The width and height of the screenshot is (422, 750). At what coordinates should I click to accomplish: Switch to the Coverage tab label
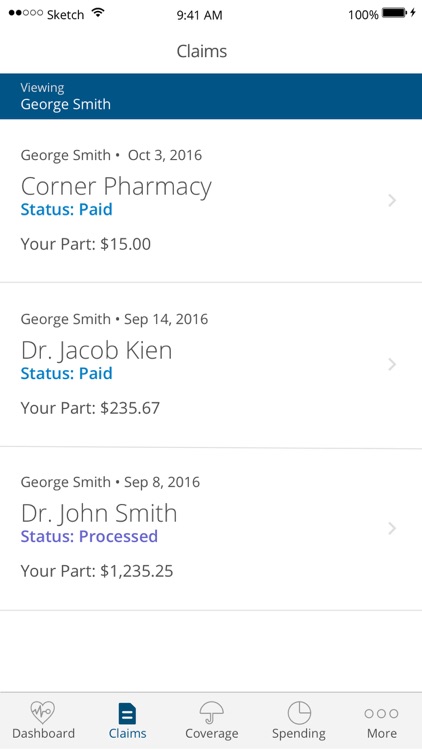point(211,734)
